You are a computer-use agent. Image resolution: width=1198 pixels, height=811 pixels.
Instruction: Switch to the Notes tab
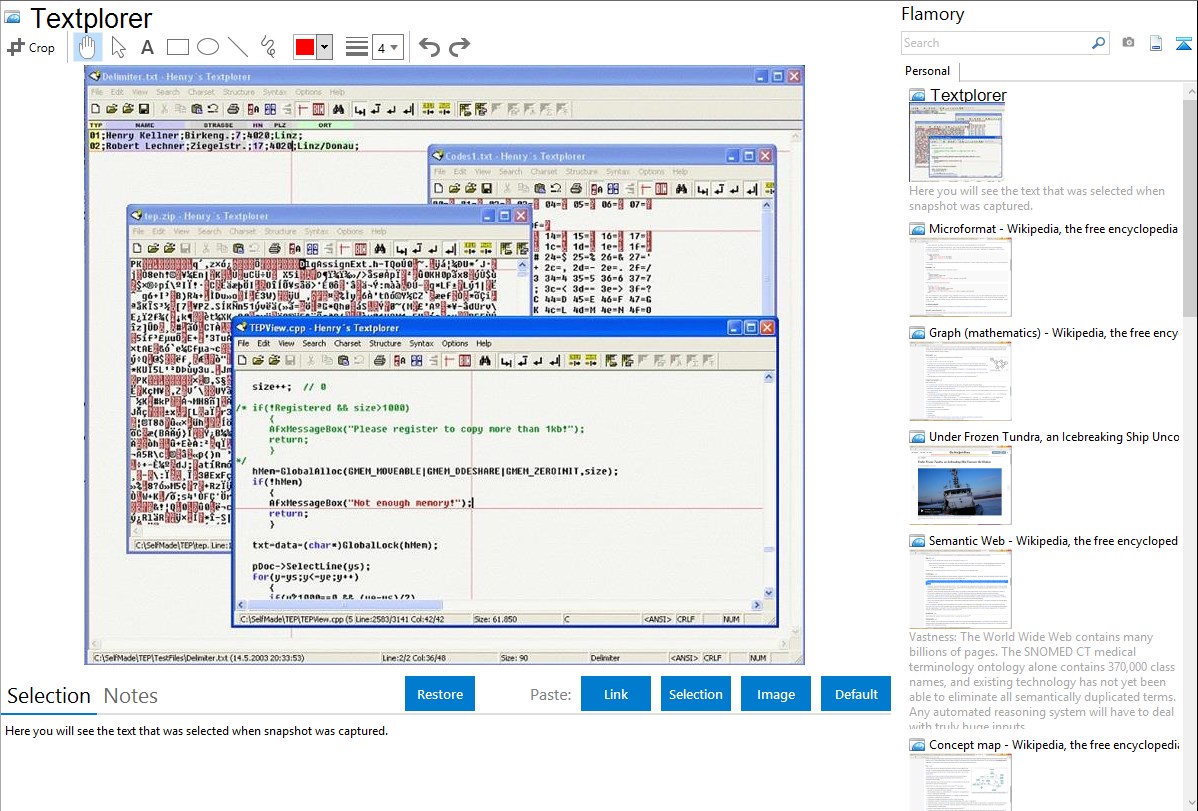coord(131,696)
